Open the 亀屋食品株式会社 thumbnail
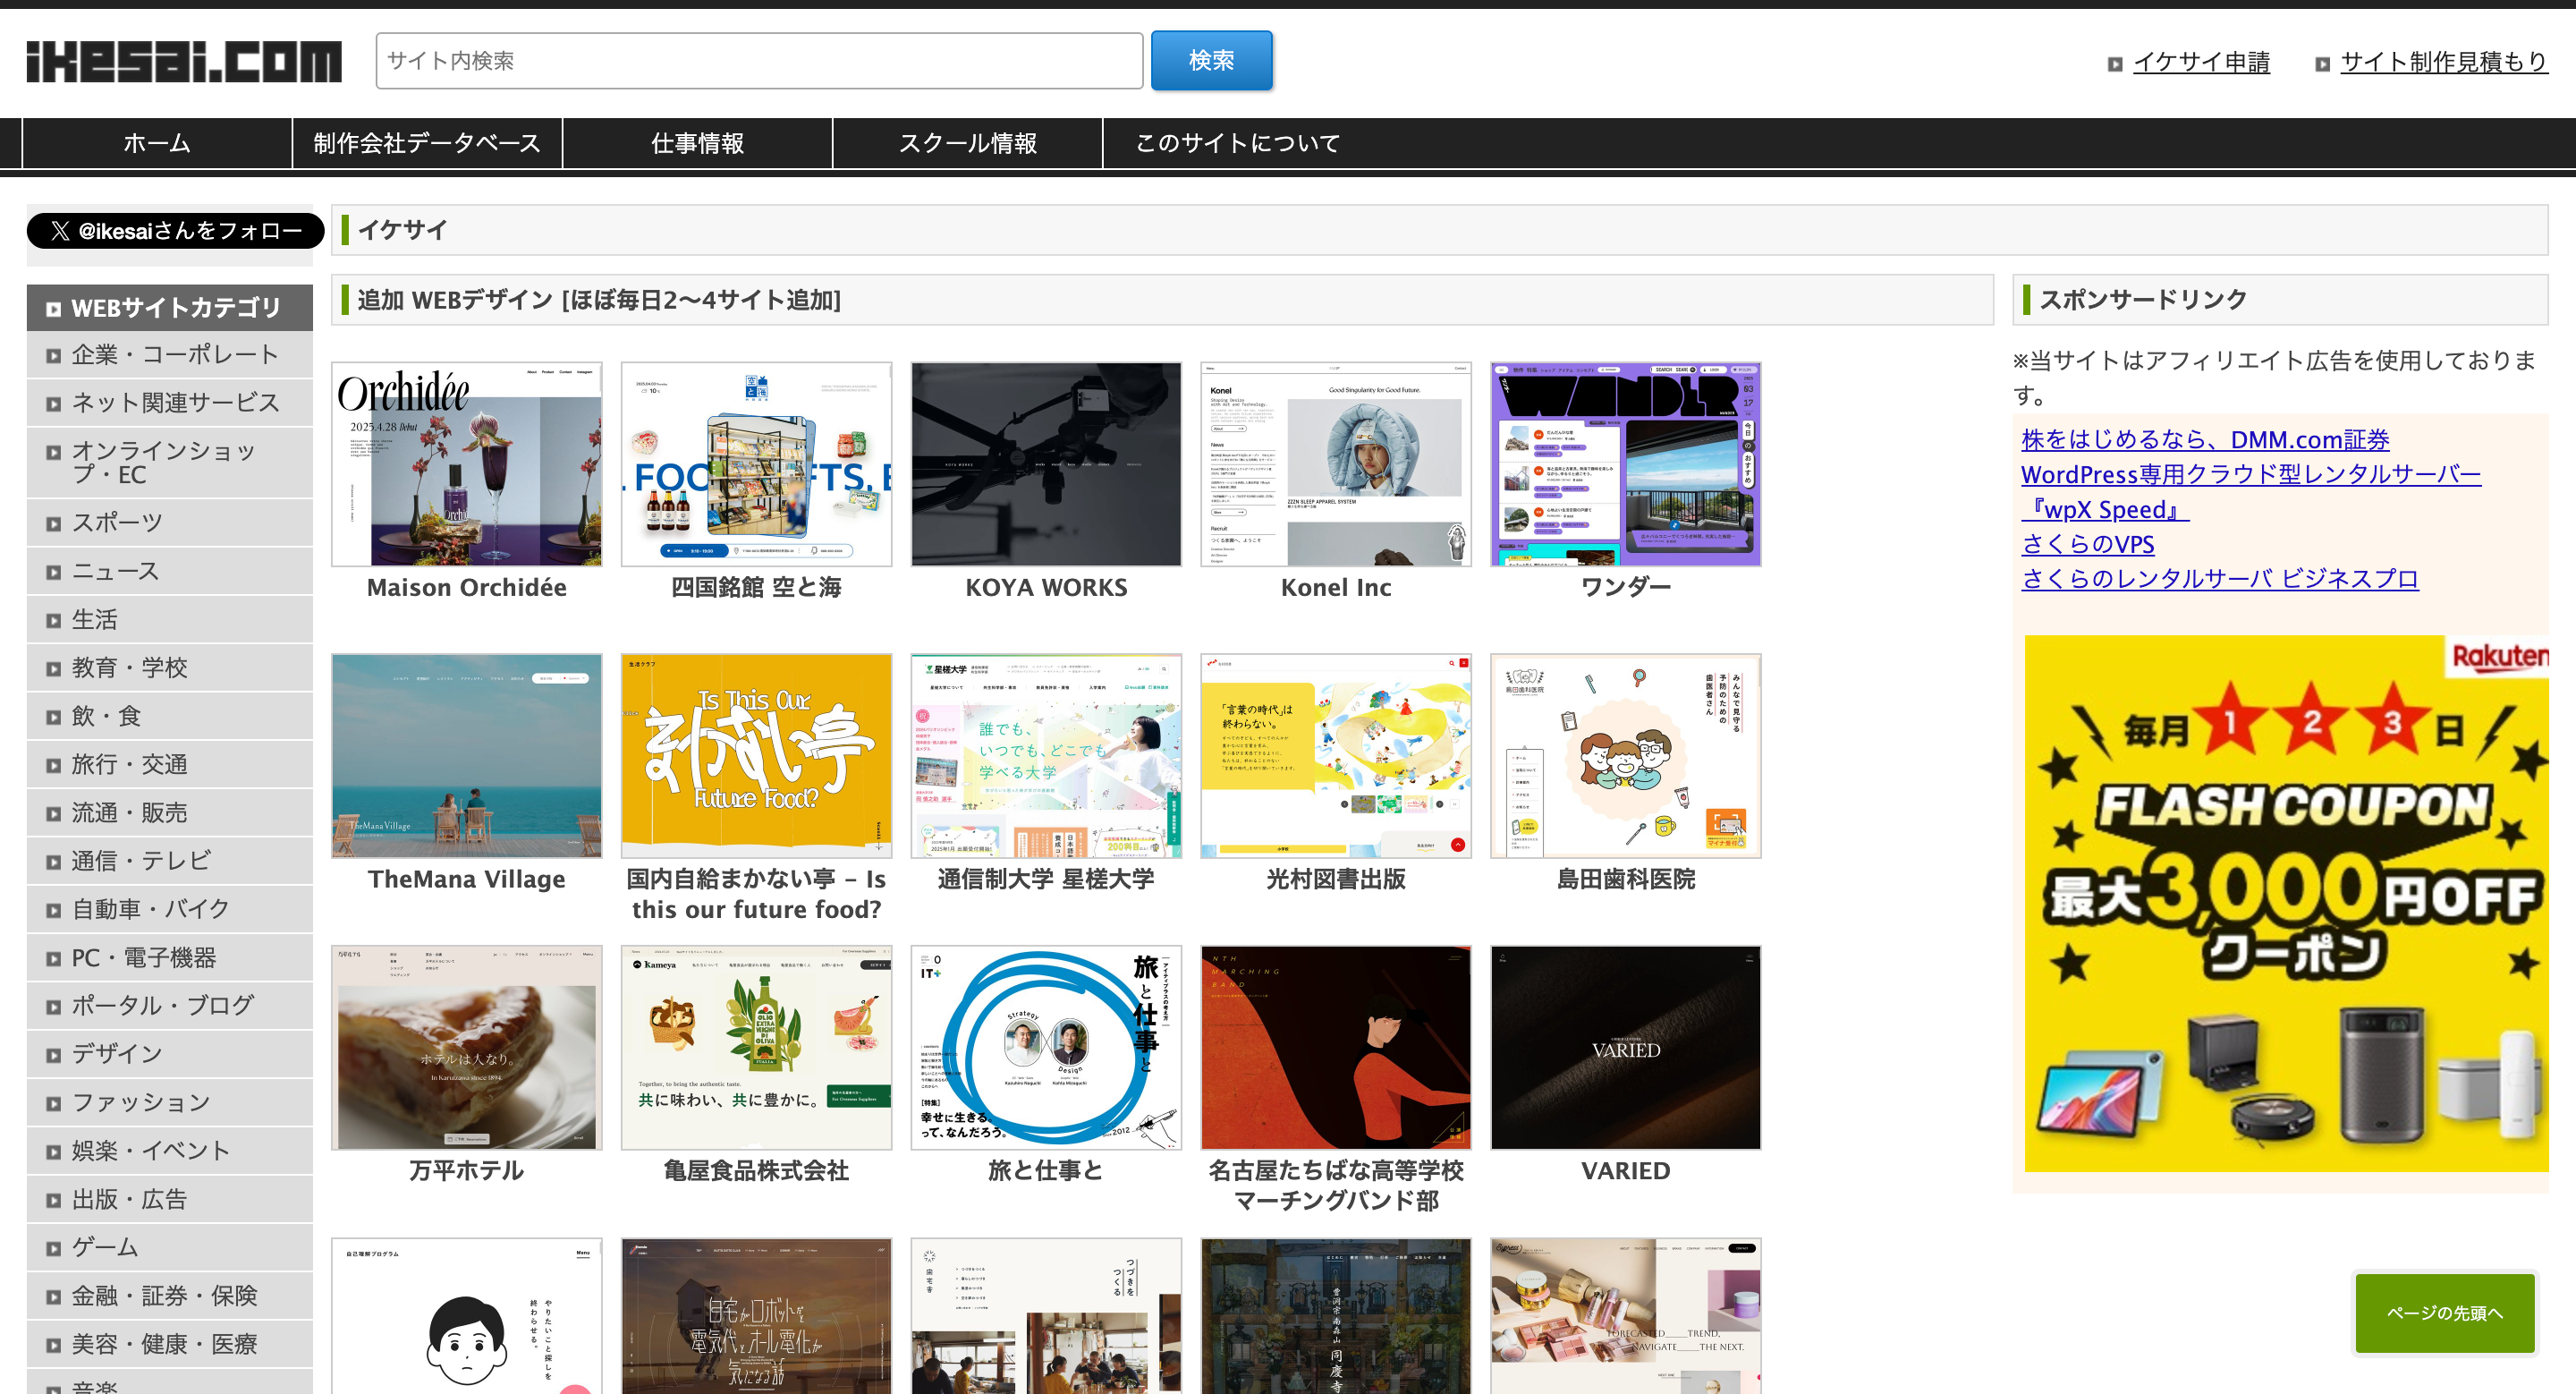 757,1048
